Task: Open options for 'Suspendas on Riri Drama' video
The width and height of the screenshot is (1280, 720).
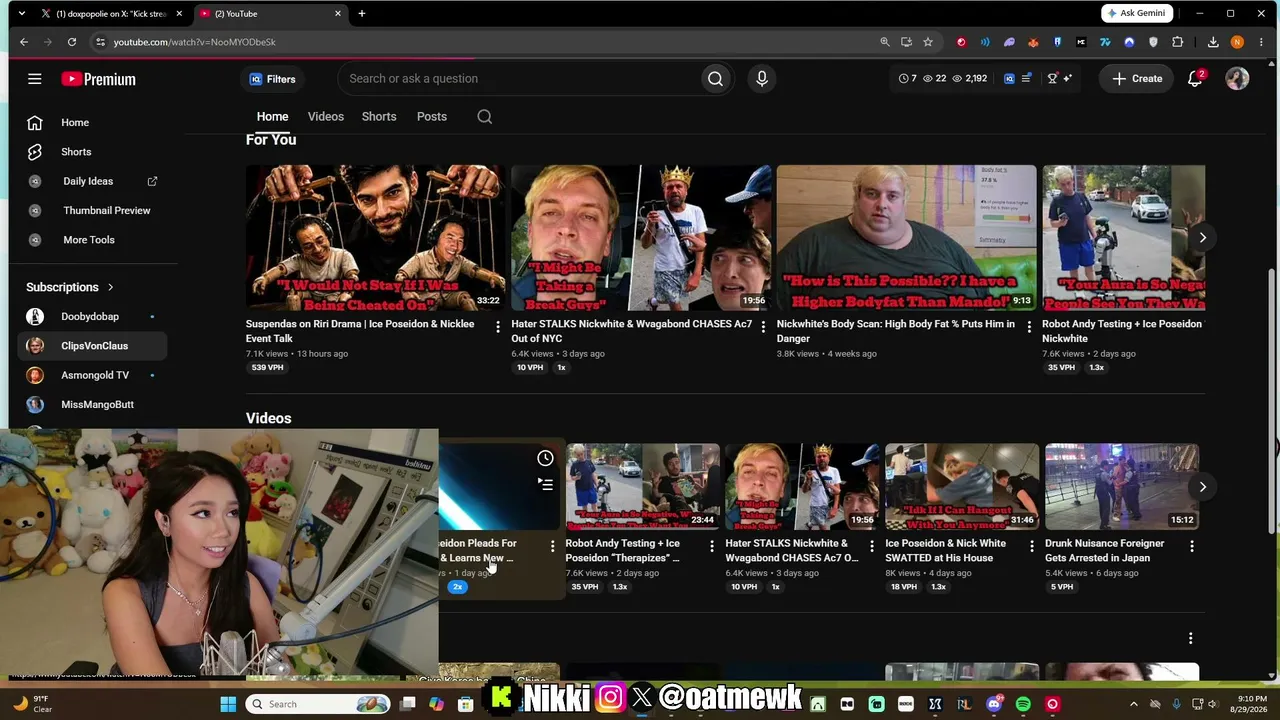Action: tap(498, 327)
